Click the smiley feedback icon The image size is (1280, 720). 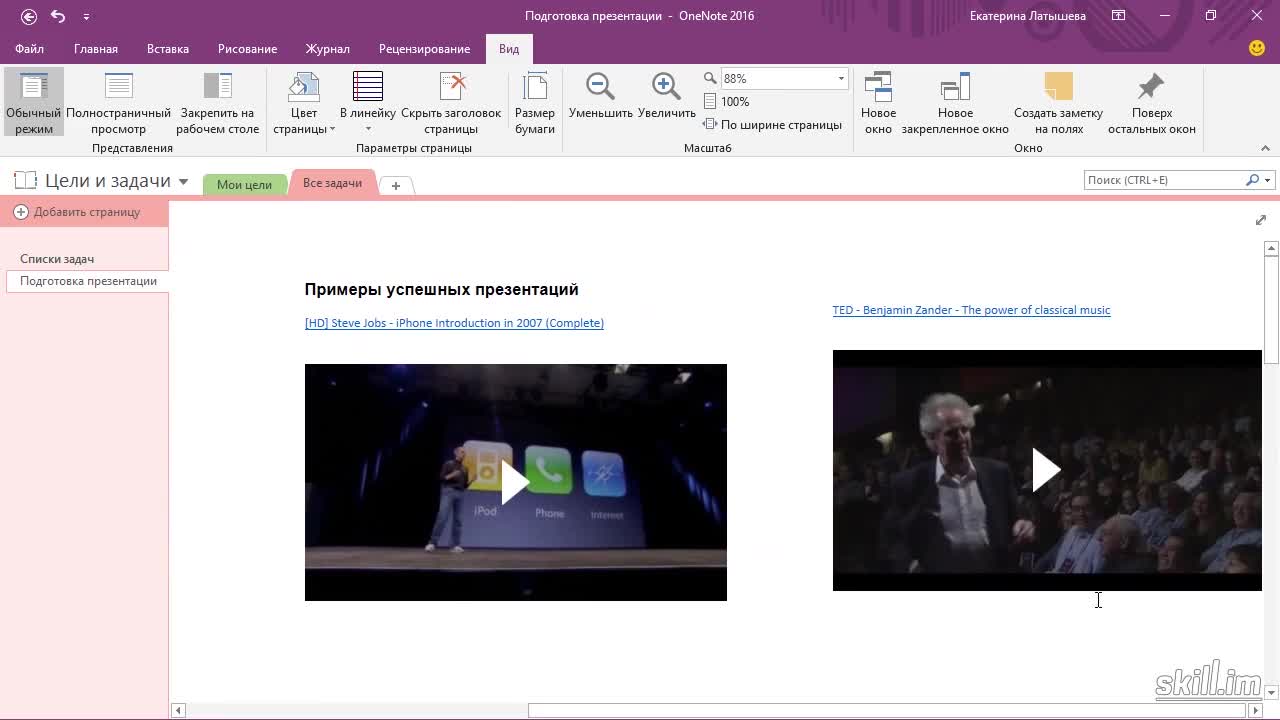pyautogui.click(x=1257, y=48)
